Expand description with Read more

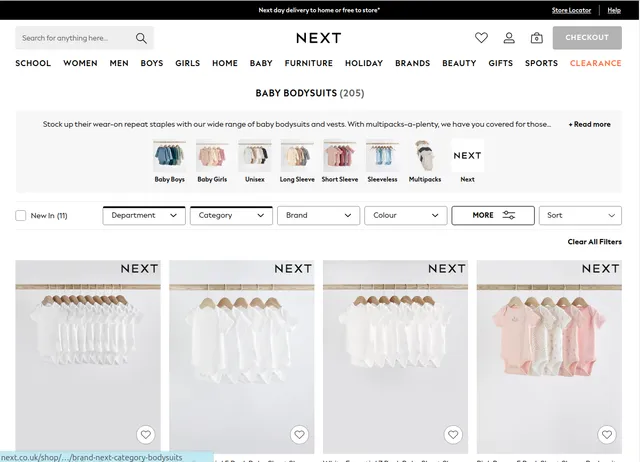pyautogui.click(x=589, y=124)
